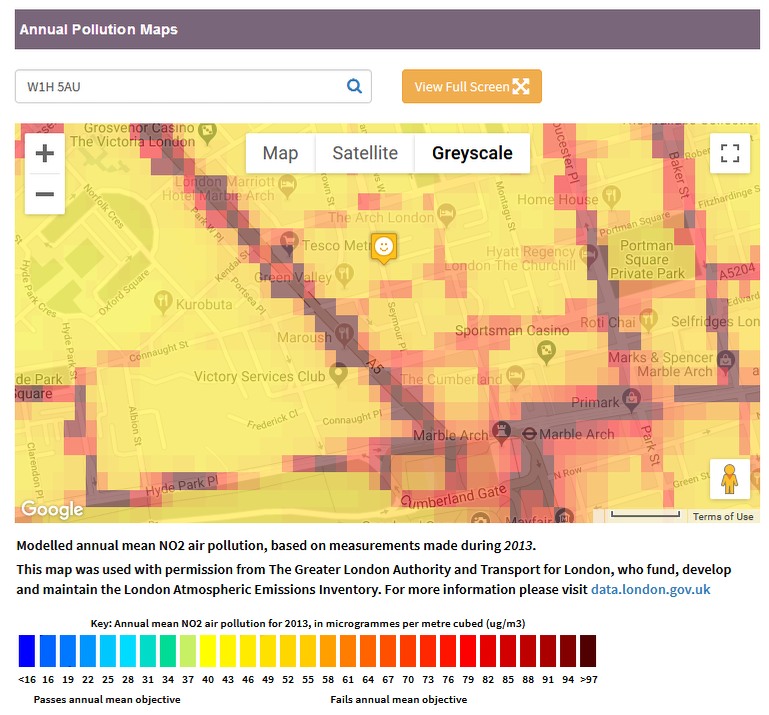Switch to Satellite map view
The image size is (769, 715).
[365, 153]
